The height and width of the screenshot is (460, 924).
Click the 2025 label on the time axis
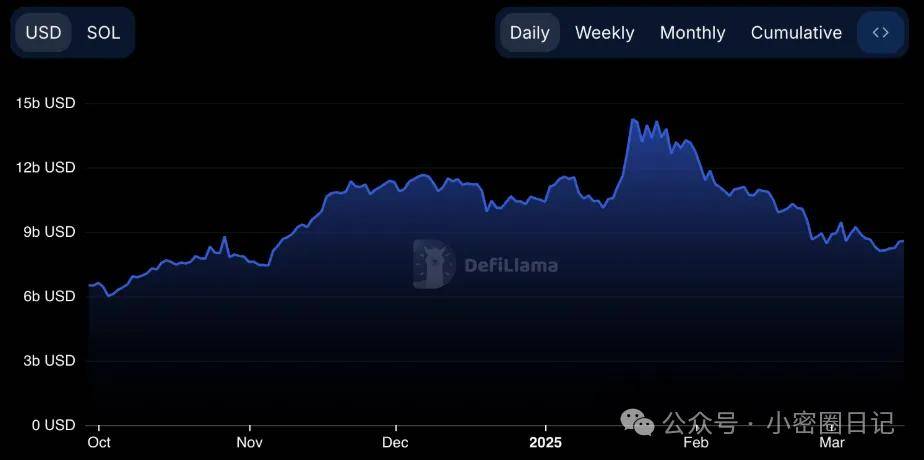point(545,442)
